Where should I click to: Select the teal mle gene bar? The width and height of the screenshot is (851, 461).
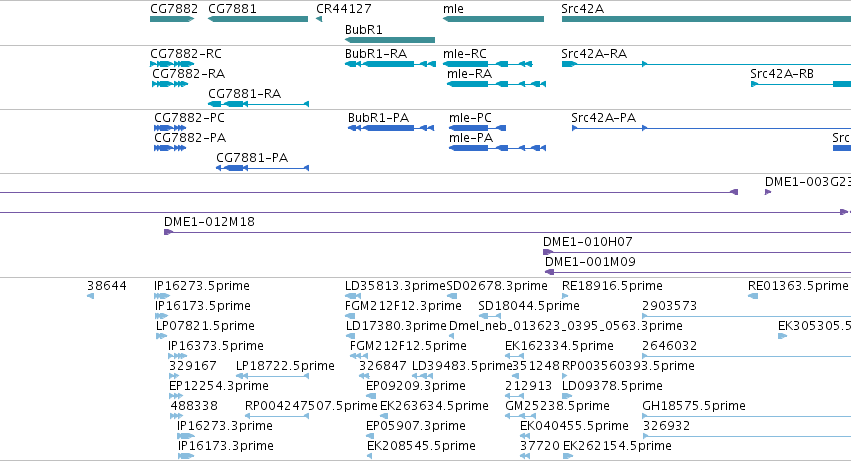click(x=493, y=19)
